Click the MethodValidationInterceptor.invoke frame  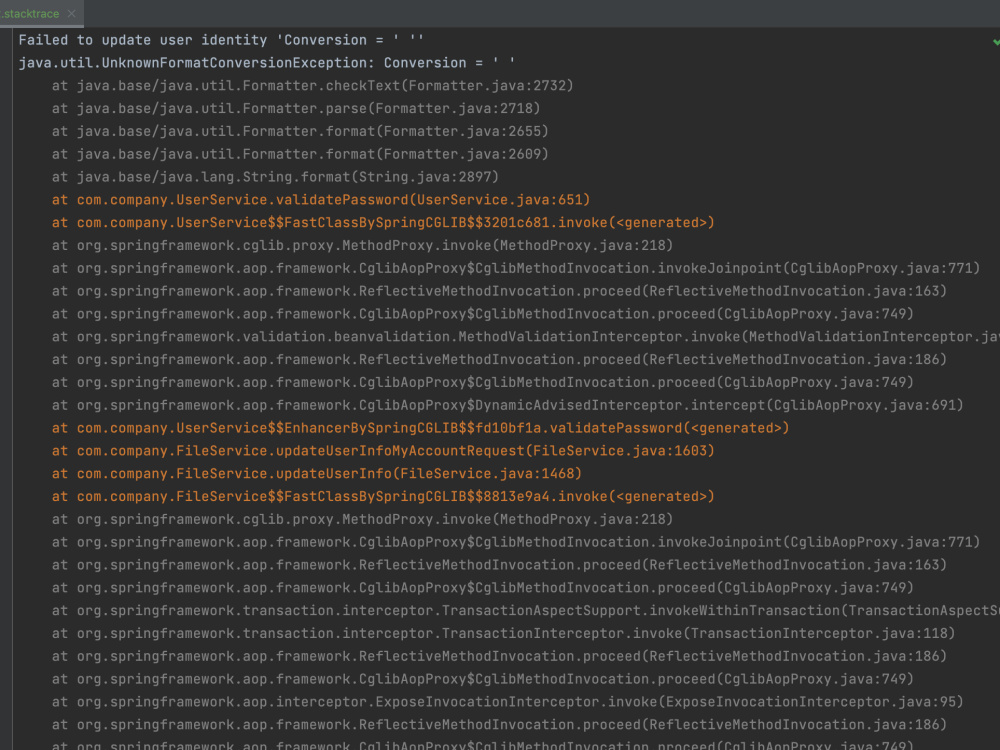[x=526, y=337]
